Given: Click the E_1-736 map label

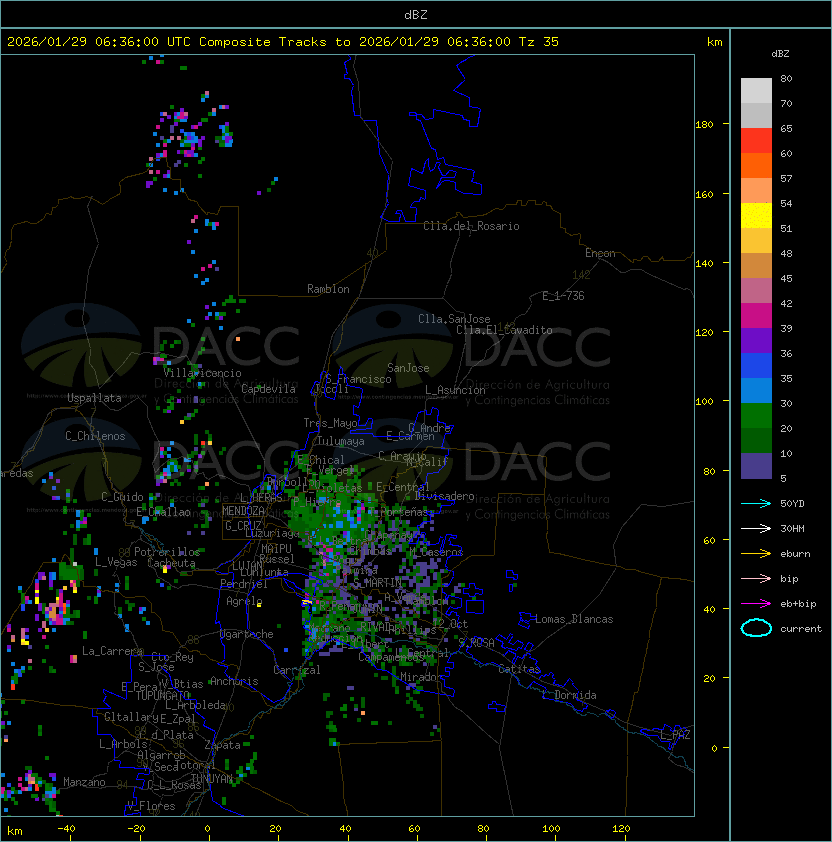Looking at the screenshot, I should pos(563,296).
